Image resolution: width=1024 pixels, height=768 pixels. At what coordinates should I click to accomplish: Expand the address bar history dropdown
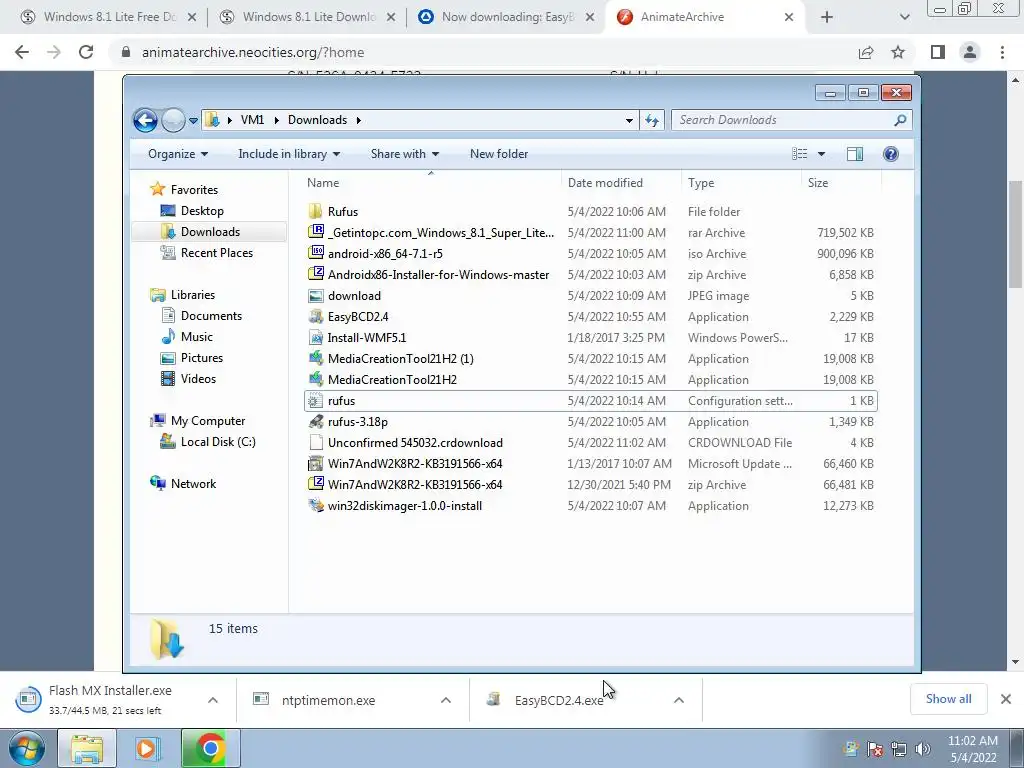point(629,120)
